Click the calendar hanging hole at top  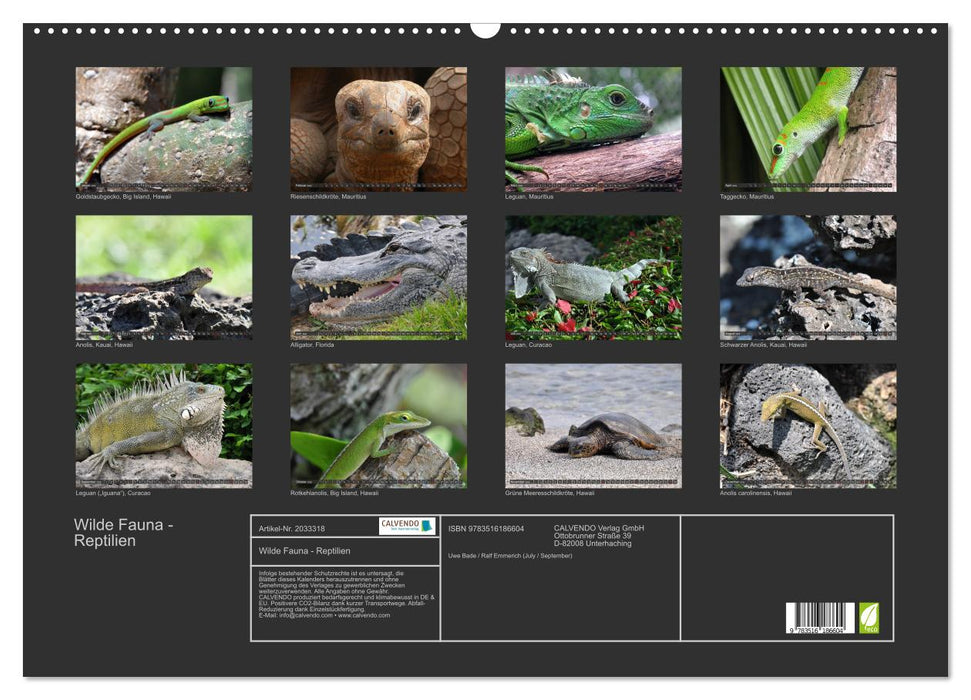click(485, 28)
